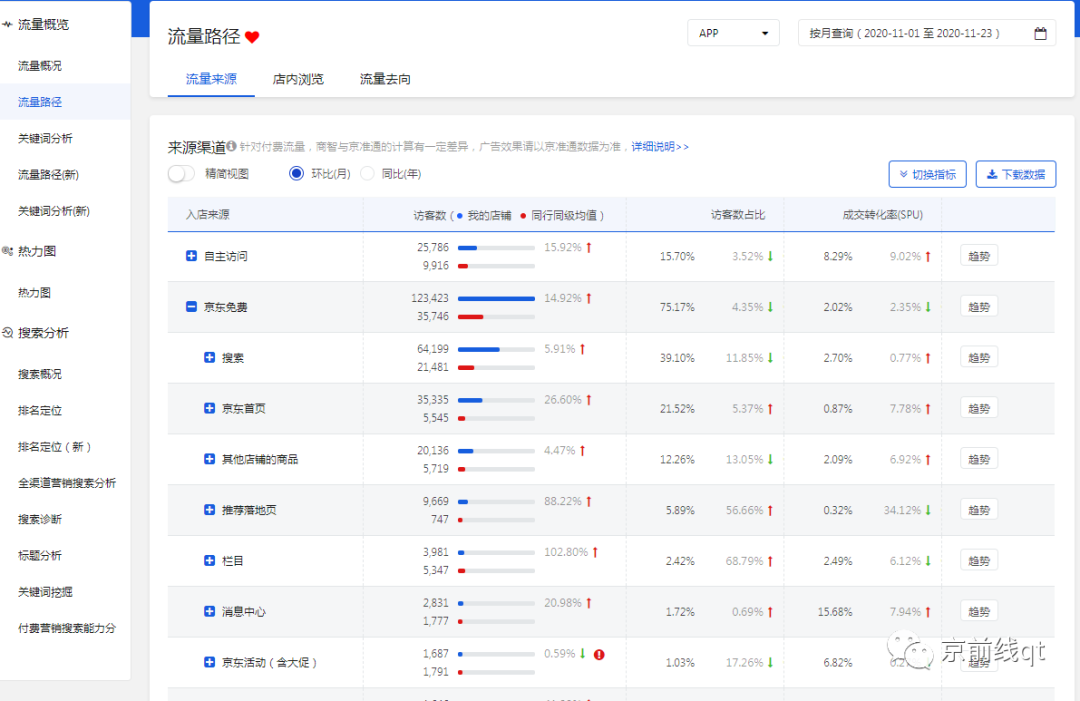Open 搜索诊断 in the sidebar
This screenshot has height=701, width=1080.
click(40, 519)
